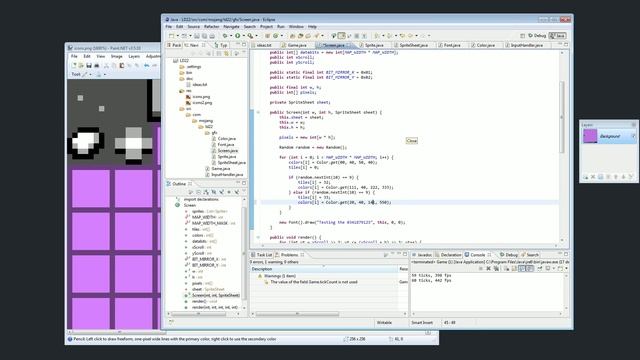Click the Debug bug icon in Eclipse toolbar
The image size is (640, 360).
pyautogui.click(x=225, y=36)
